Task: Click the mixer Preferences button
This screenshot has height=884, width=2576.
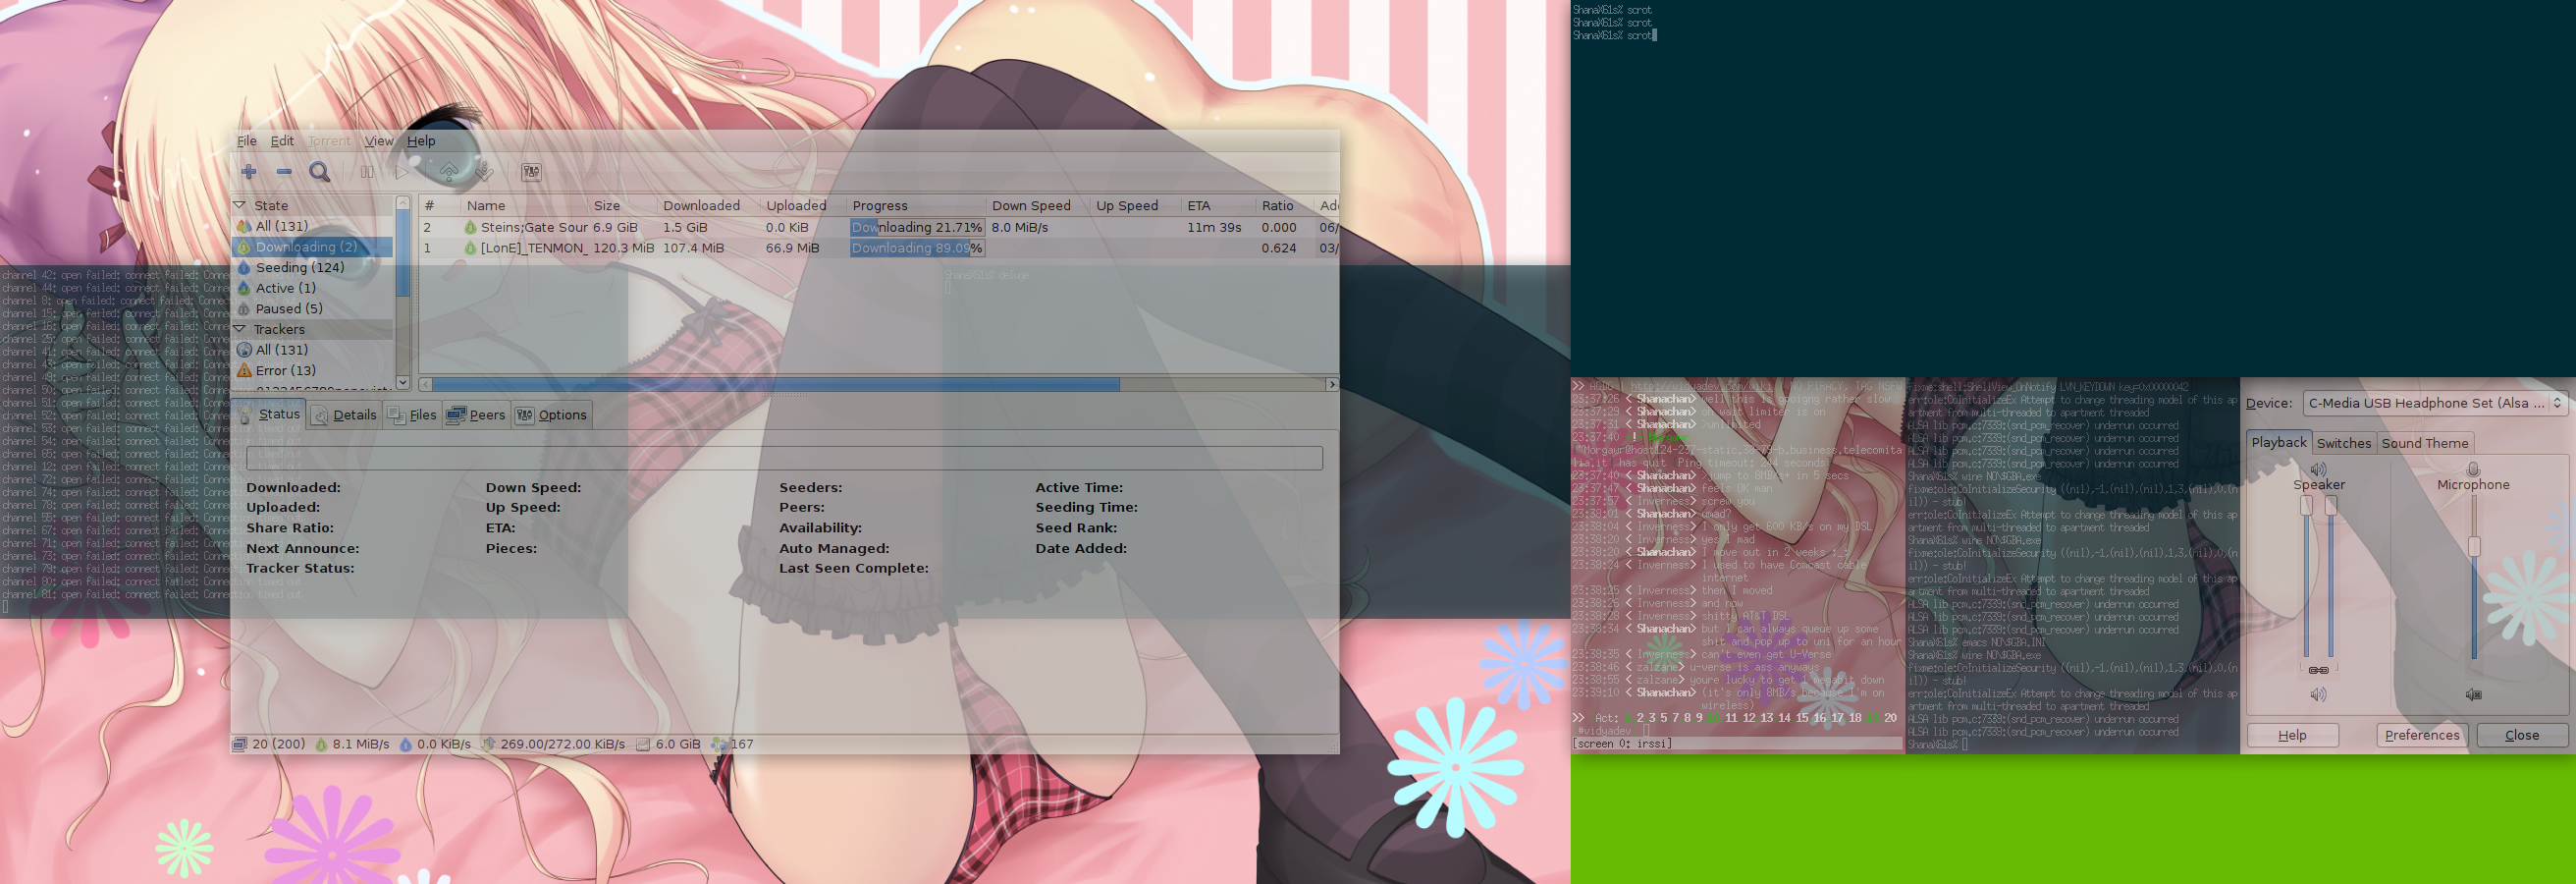Action: [x=2421, y=735]
